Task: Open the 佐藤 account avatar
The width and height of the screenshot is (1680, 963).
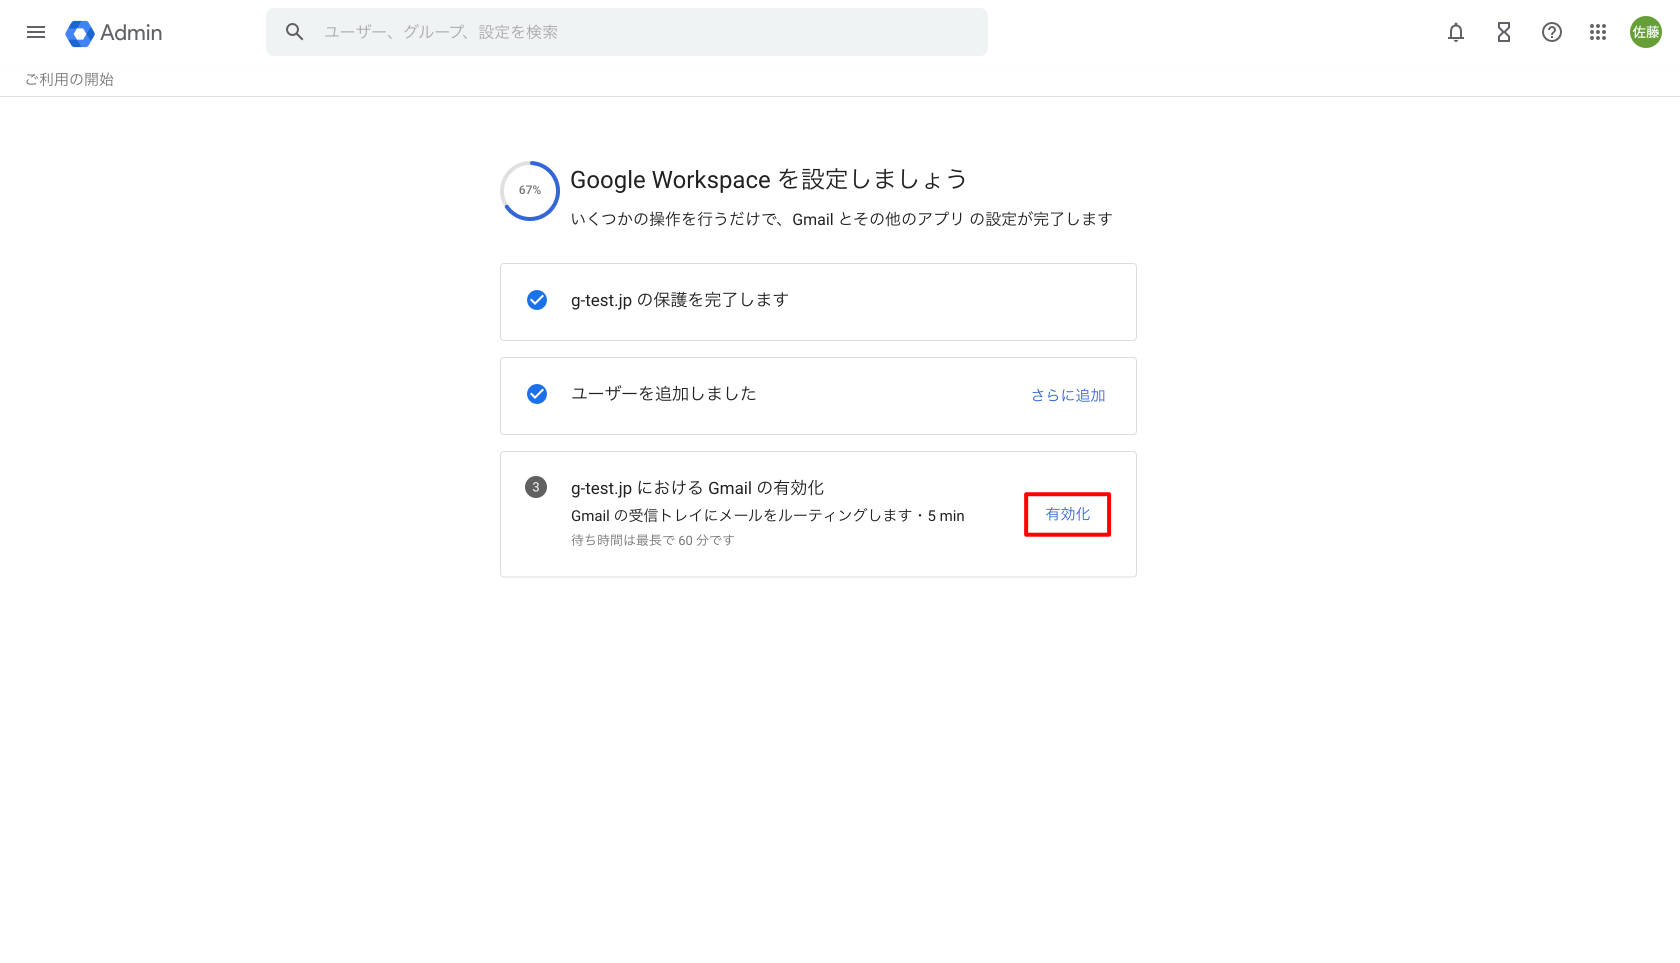Action: 1646,32
